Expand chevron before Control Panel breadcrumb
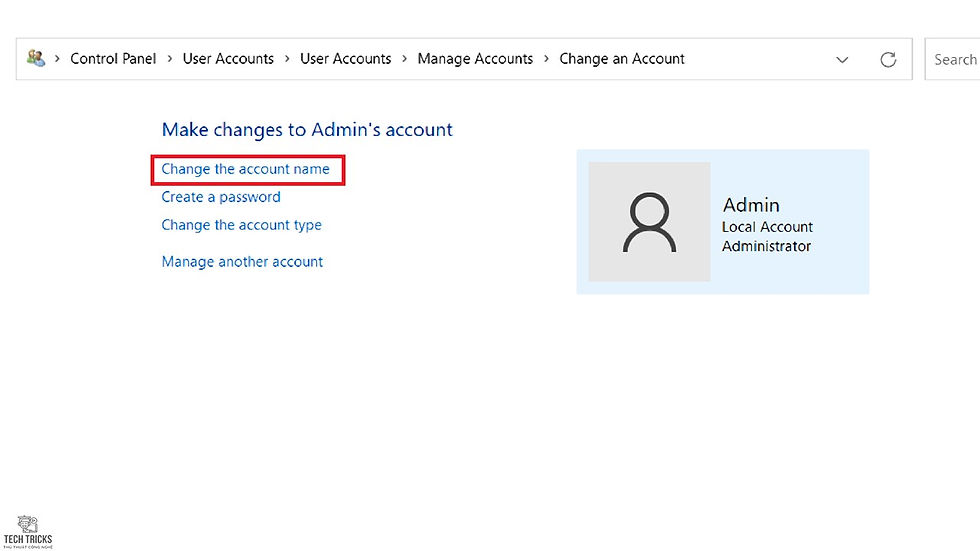Screen dimensions: 980x551 pos(57,59)
